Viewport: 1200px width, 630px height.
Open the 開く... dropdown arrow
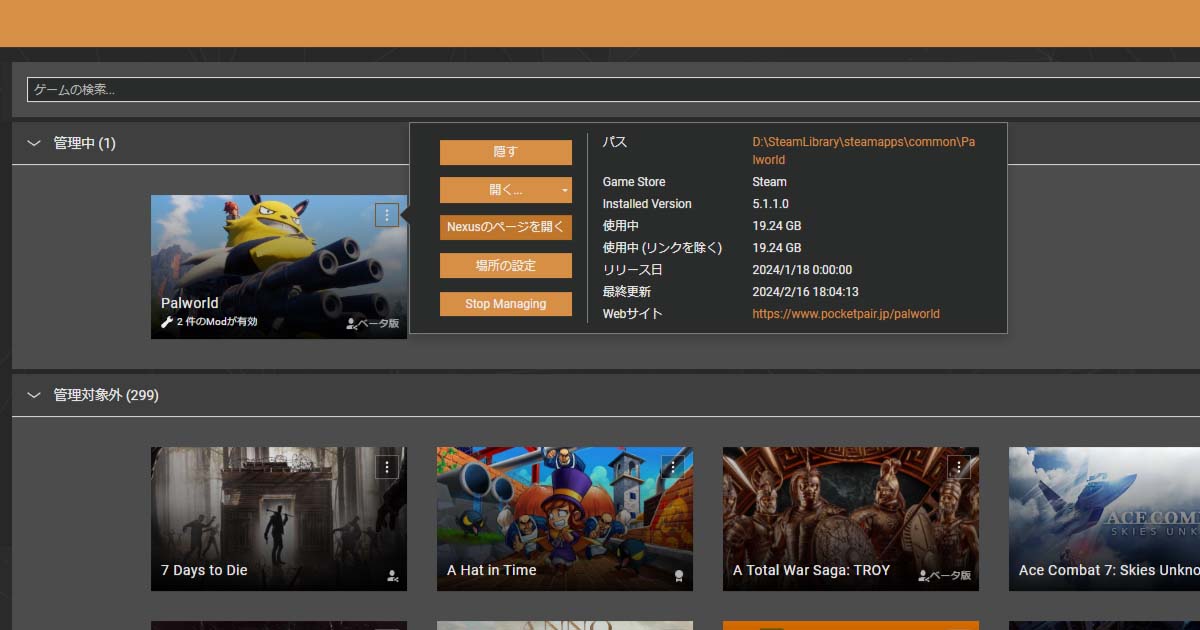coord(565,190)
